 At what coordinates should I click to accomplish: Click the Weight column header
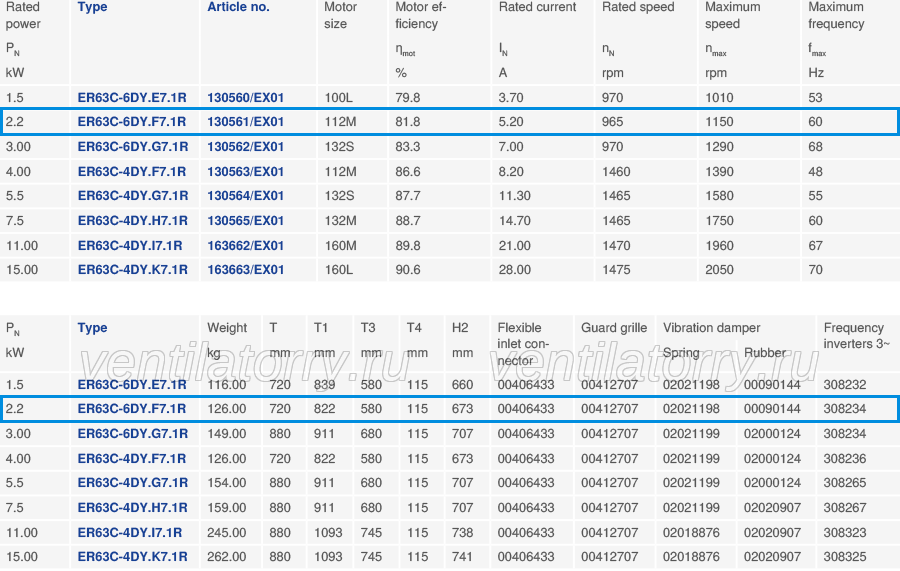pyautogui.click(x=227, y=328)
